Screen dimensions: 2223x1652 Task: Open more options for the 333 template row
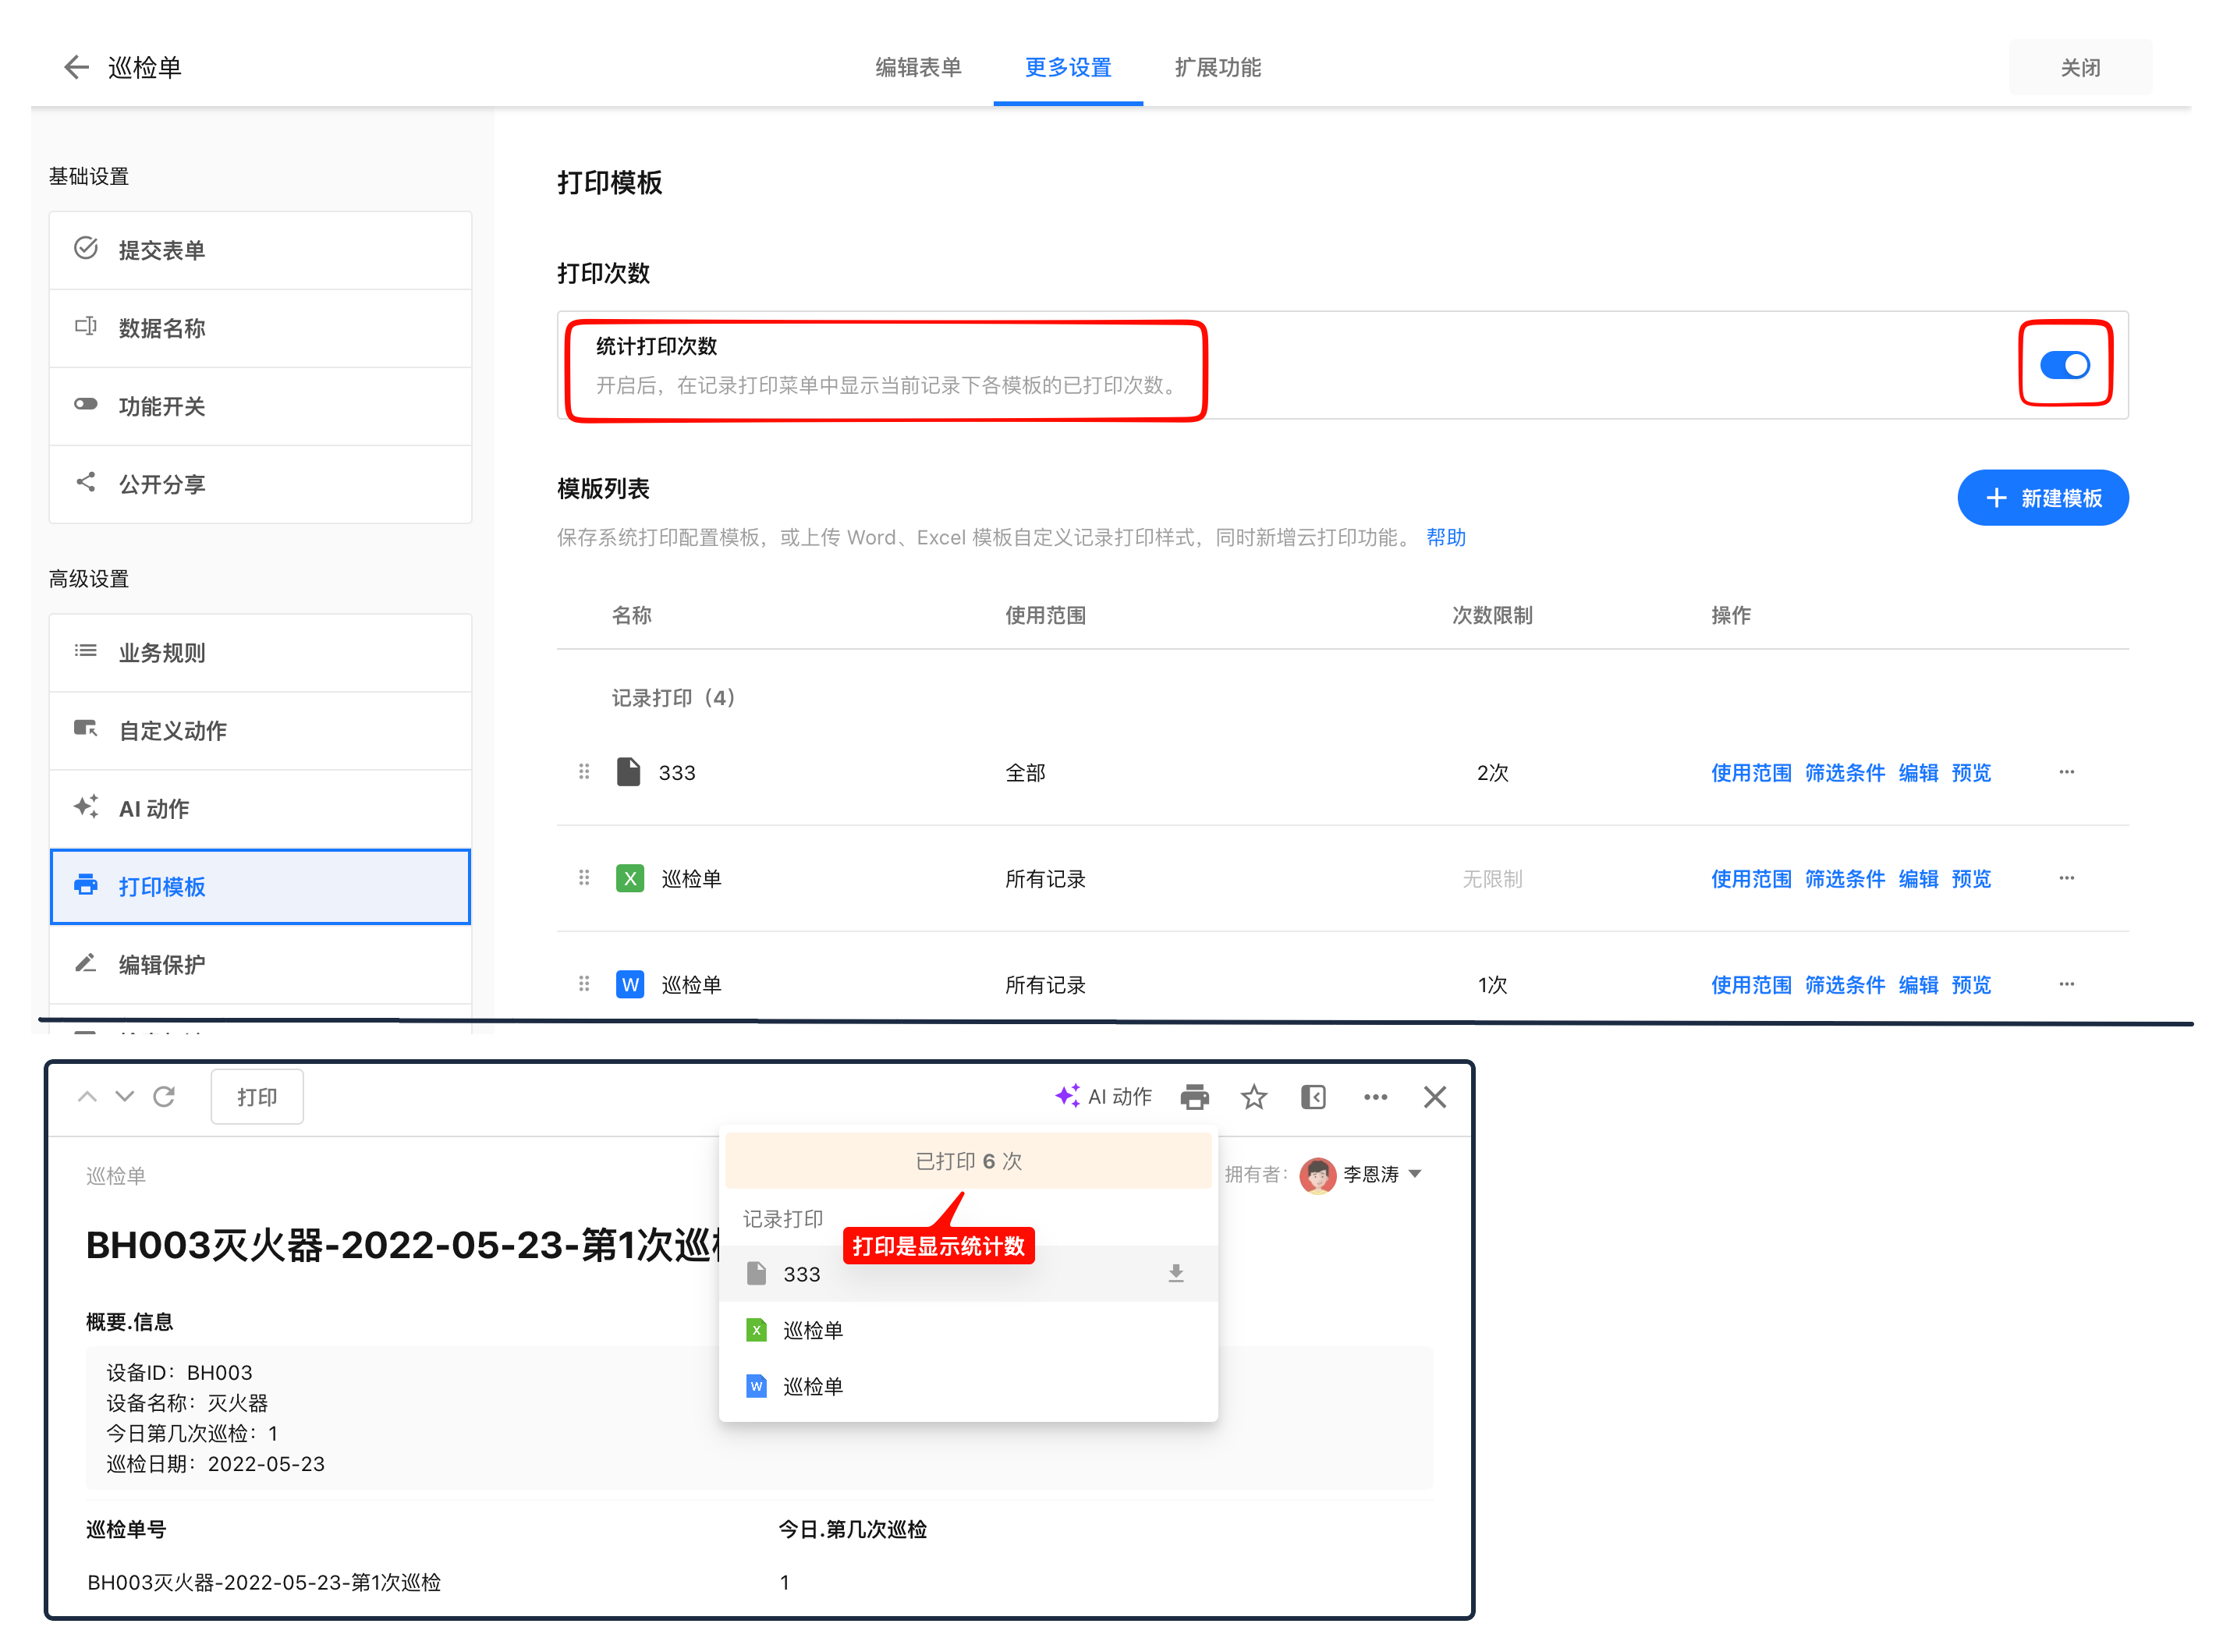click(2067, 772)
